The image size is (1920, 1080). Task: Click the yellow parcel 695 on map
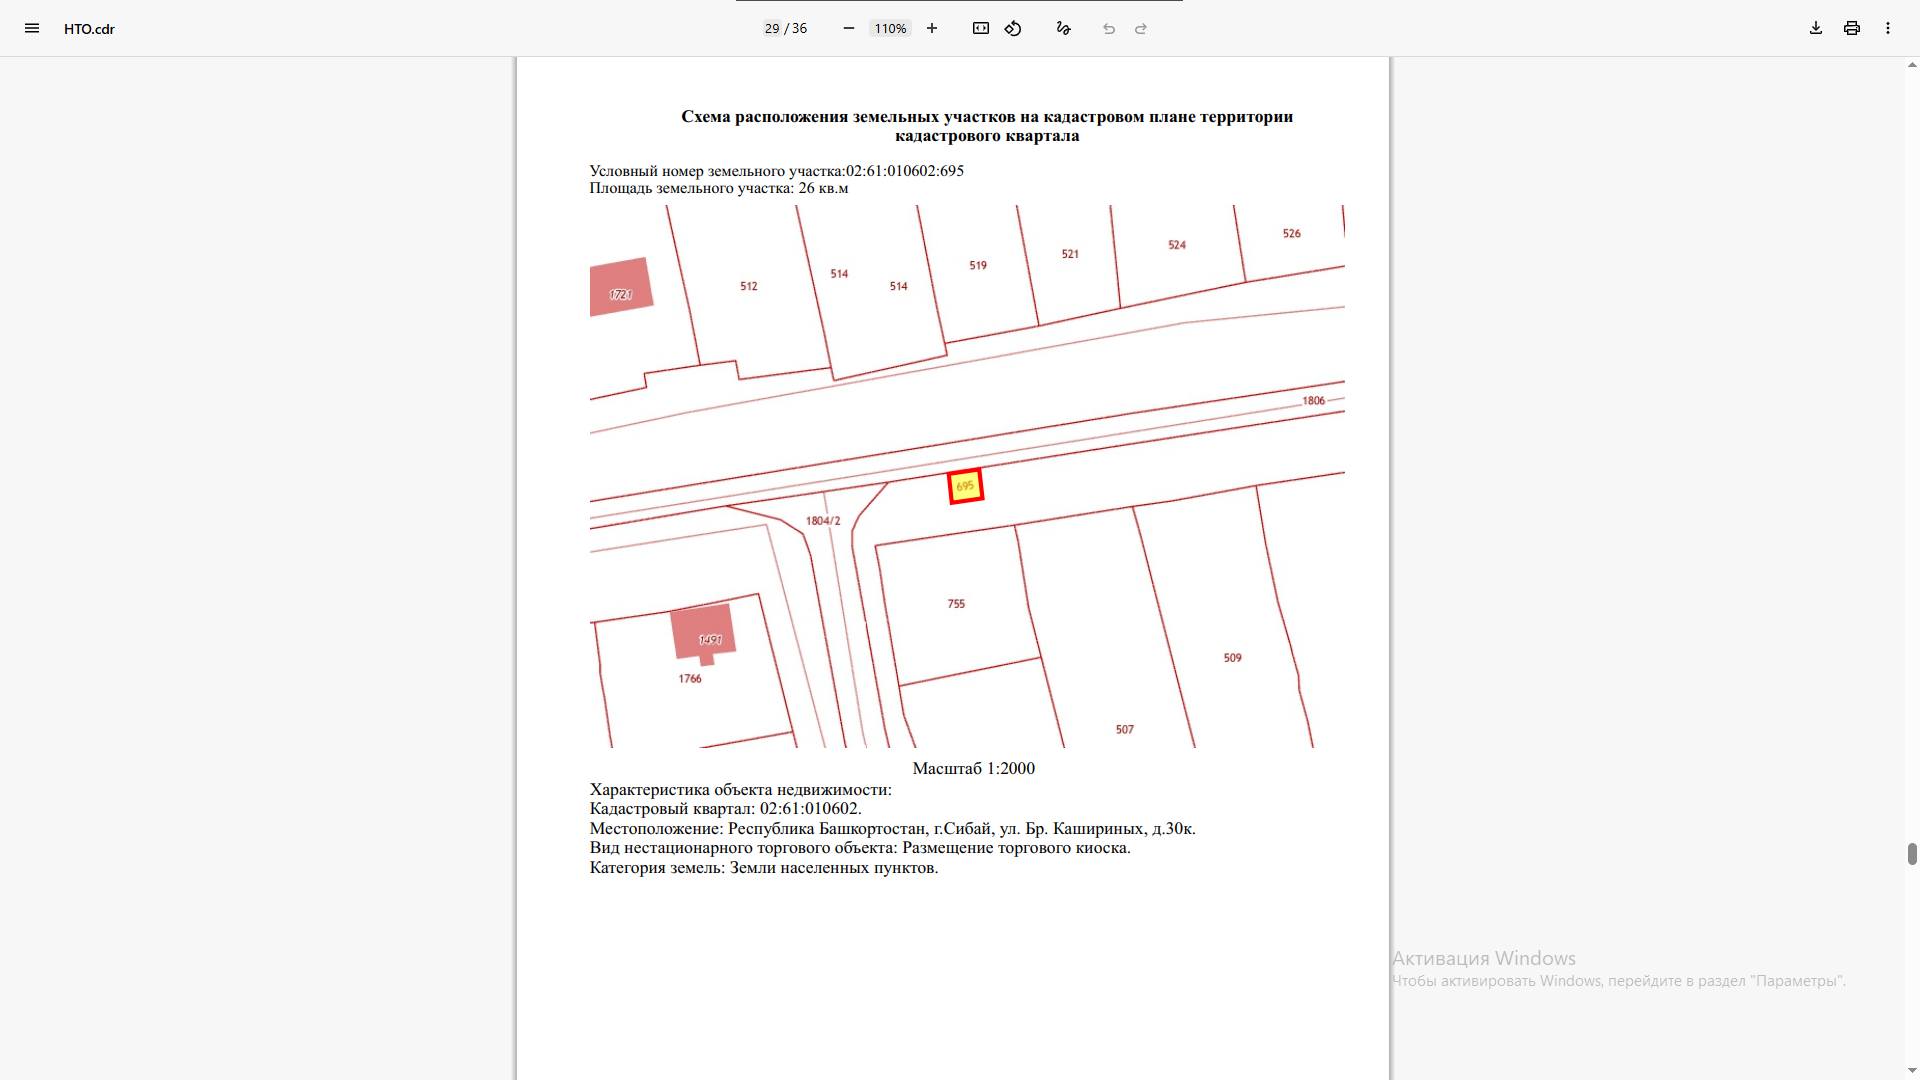coord(965,486)
